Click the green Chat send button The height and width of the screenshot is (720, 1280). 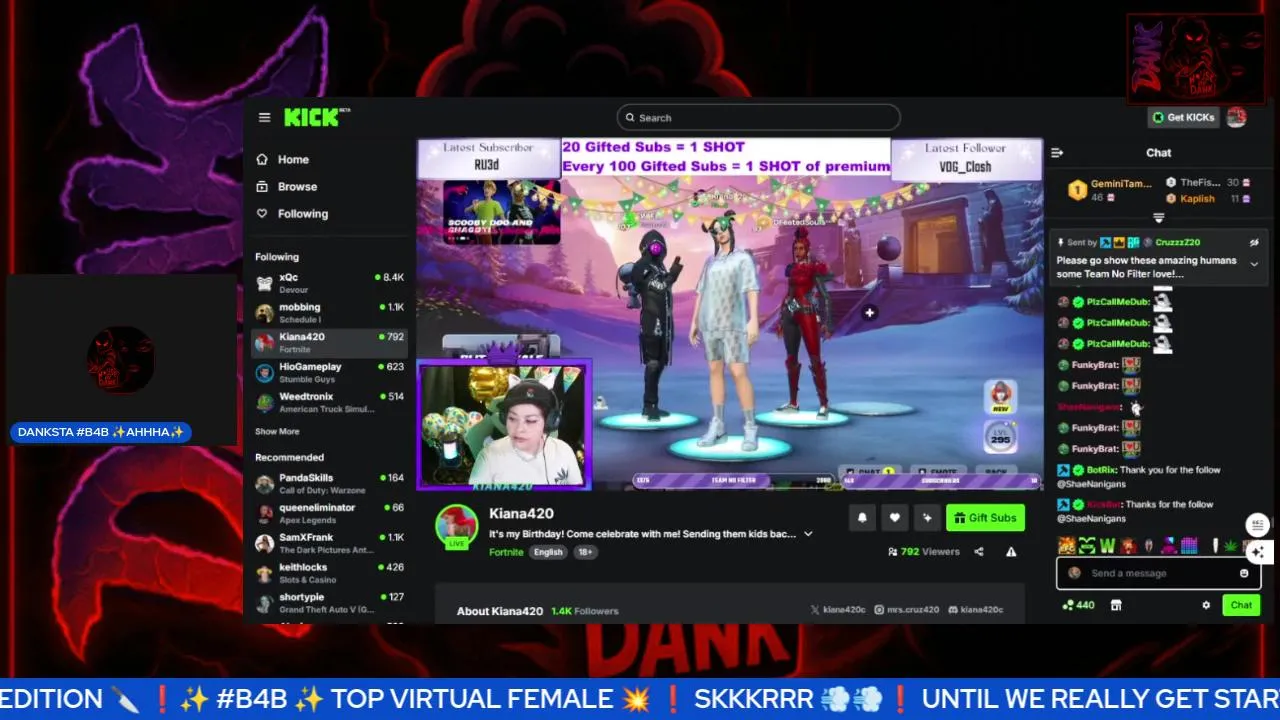[1241, 605]
